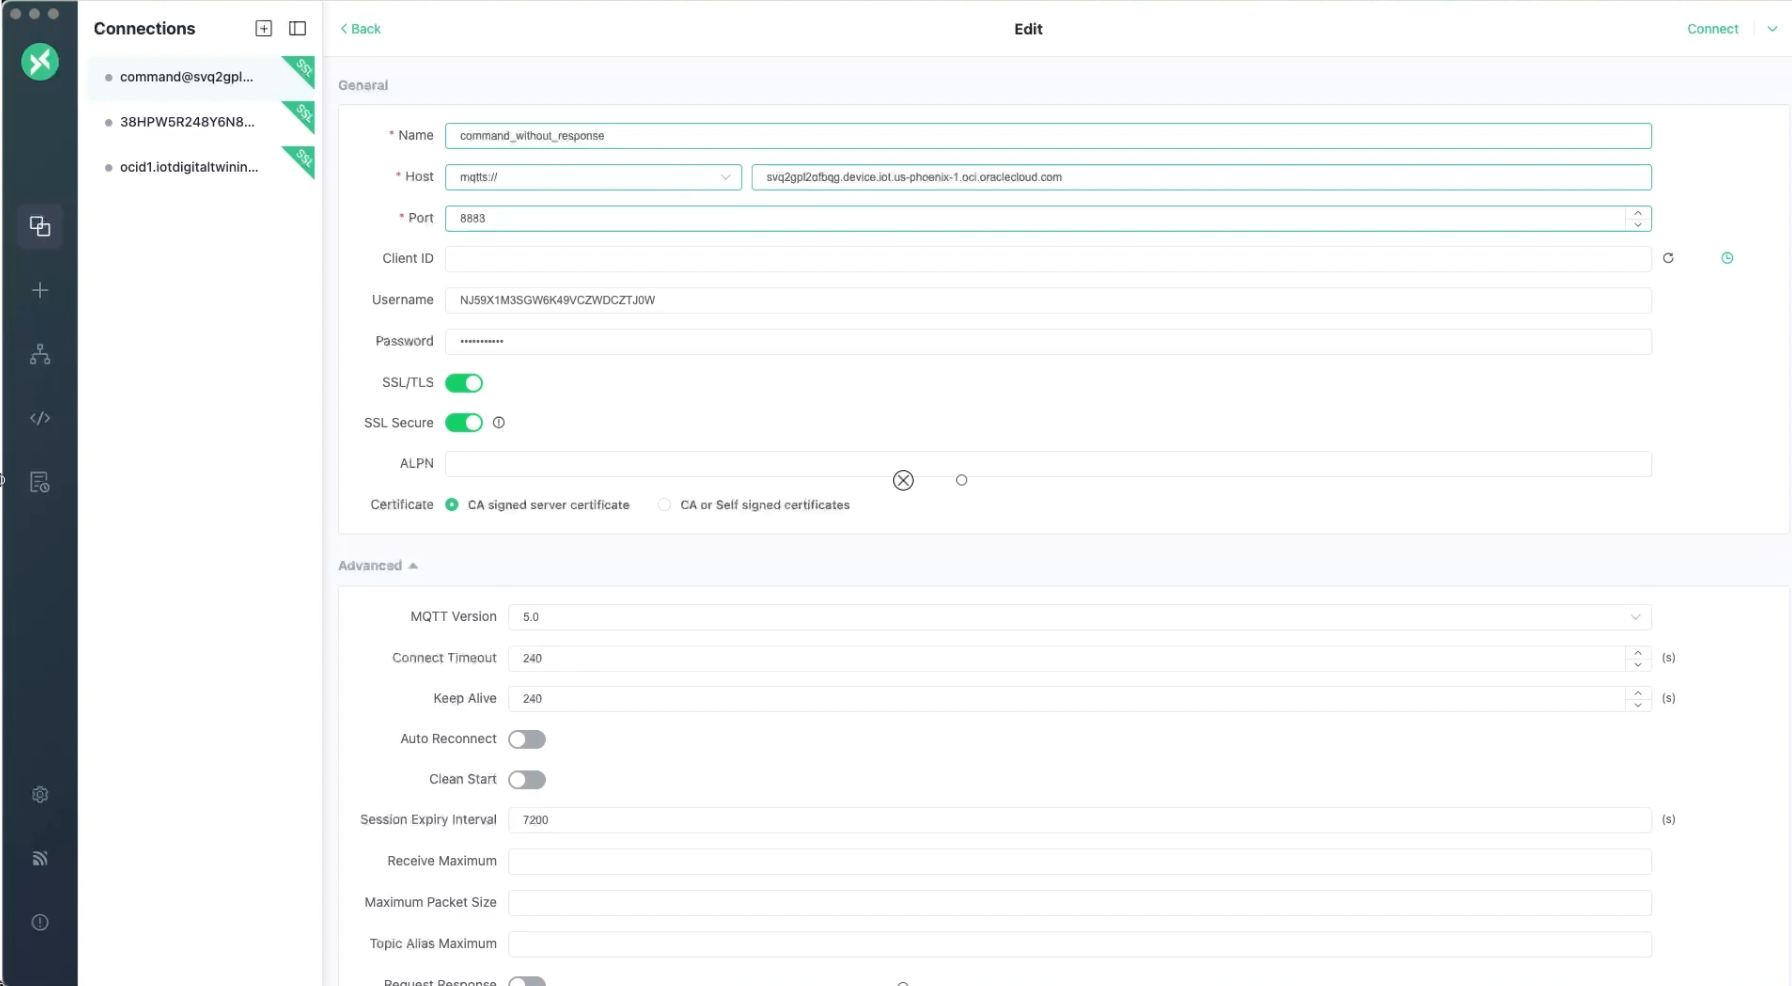The image size is (1792, 986).
Task: Open the mqtts:// protocol dropdown
Action: [x=726, y=177]
